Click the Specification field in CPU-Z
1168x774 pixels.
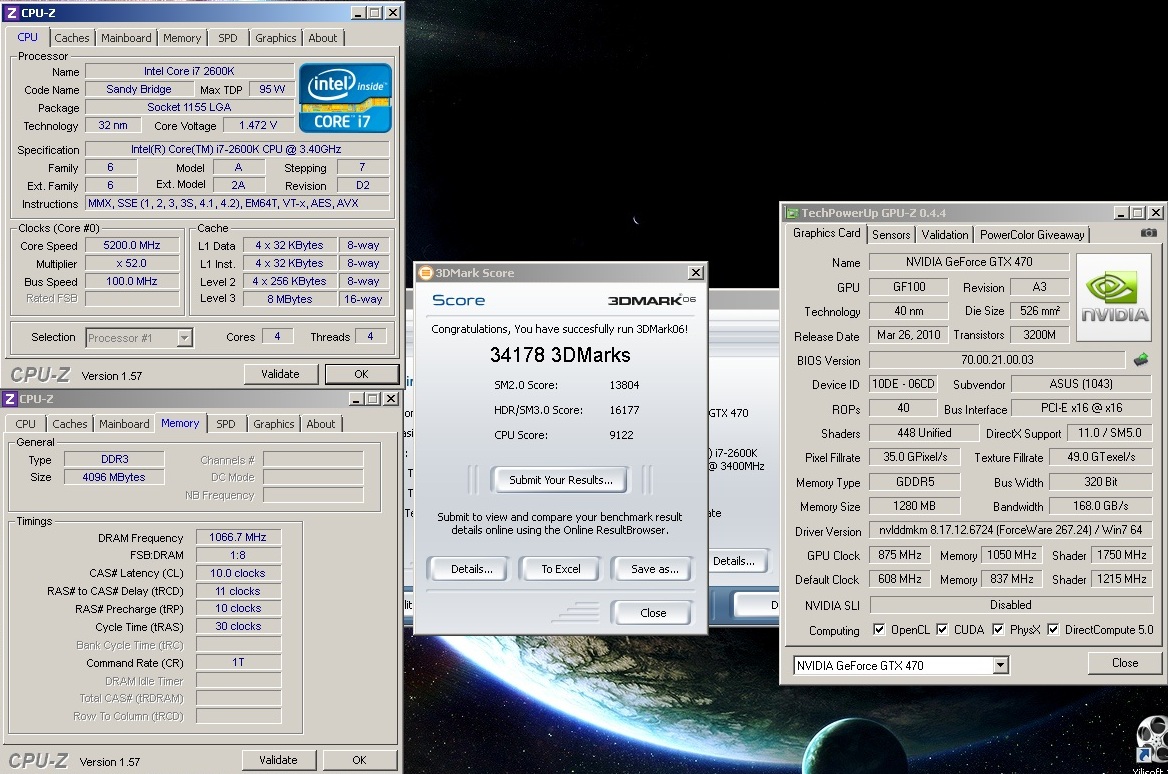point(238,149)
